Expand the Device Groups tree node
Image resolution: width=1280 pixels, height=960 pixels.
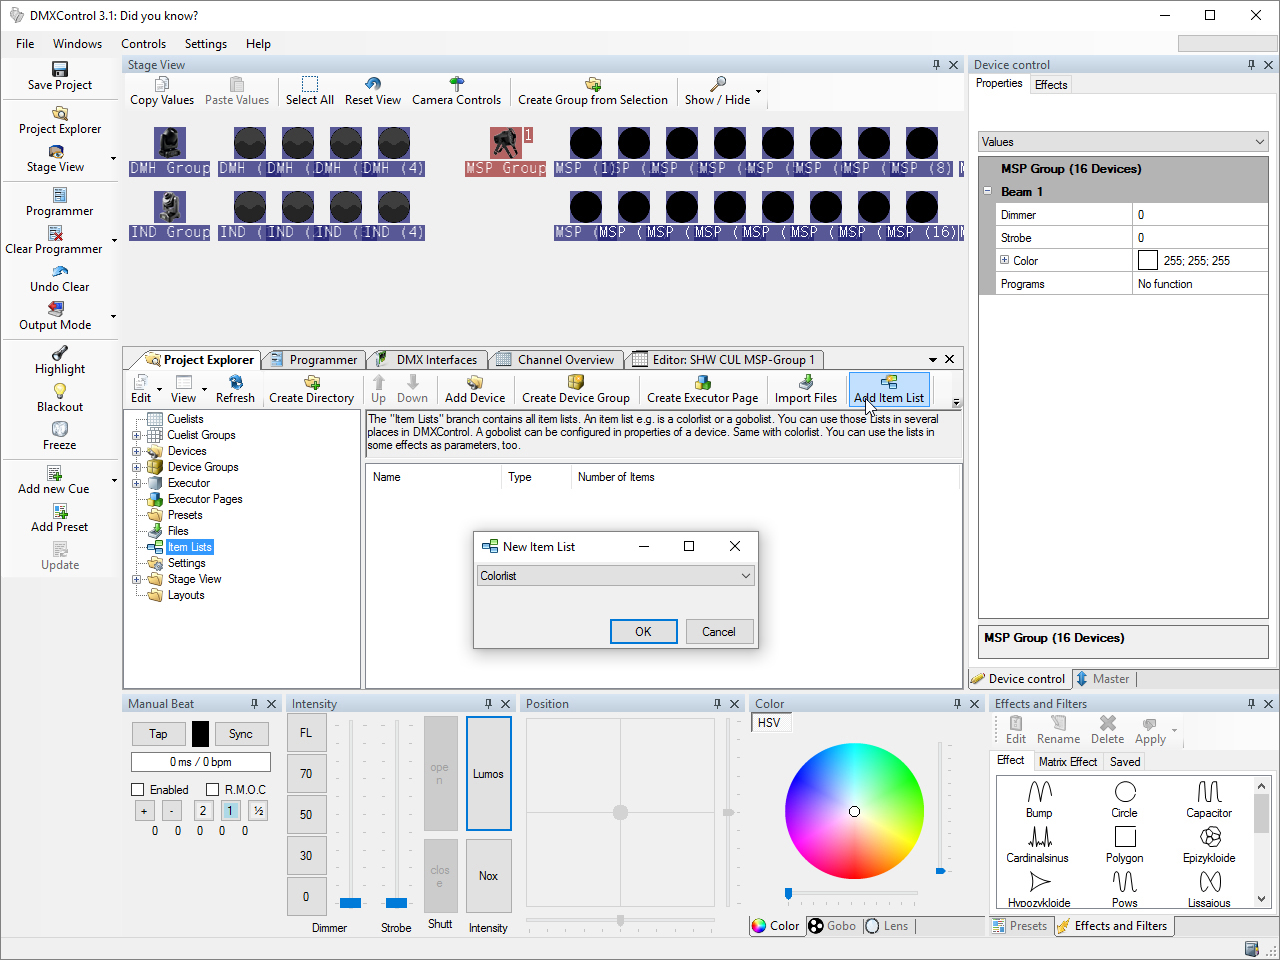137,467
